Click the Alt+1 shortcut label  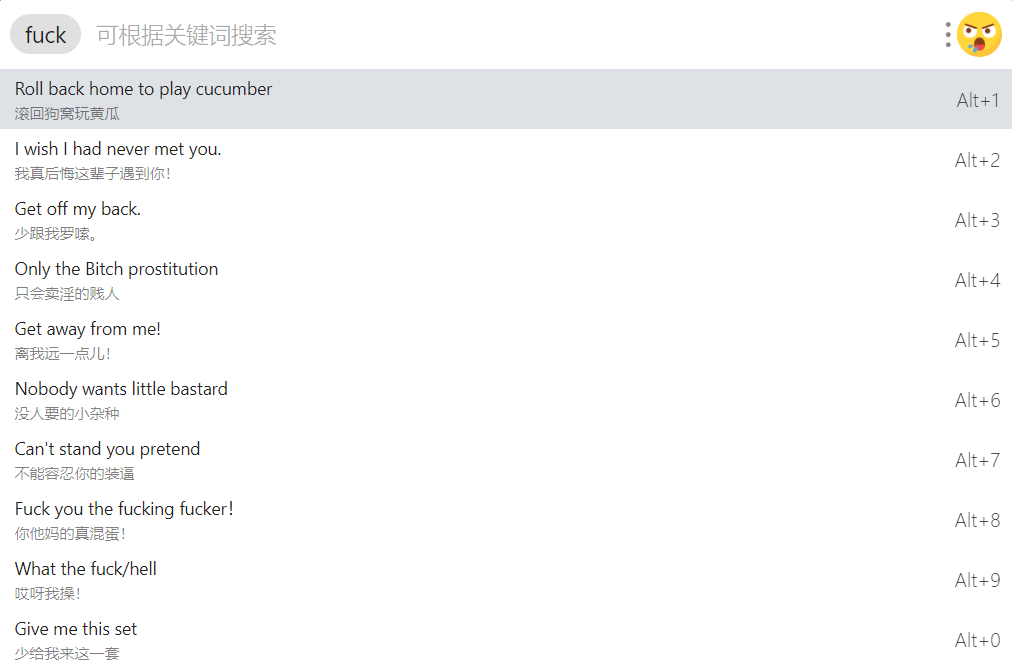click(x=978, y=100)
